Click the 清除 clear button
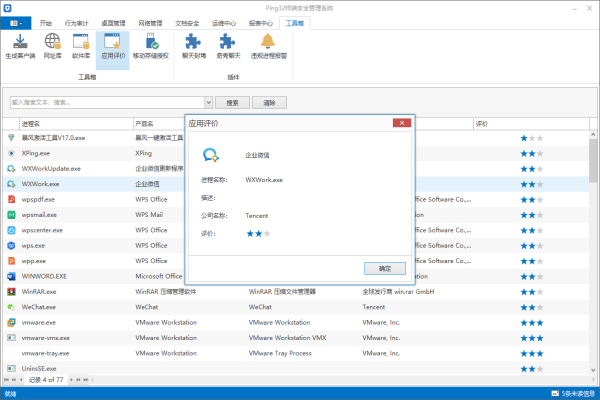 click(x=269, y=103)
